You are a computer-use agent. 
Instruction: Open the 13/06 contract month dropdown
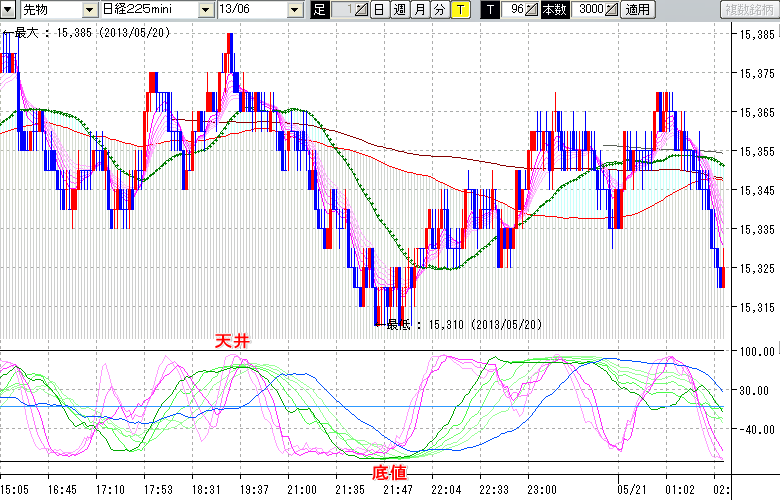257,10
